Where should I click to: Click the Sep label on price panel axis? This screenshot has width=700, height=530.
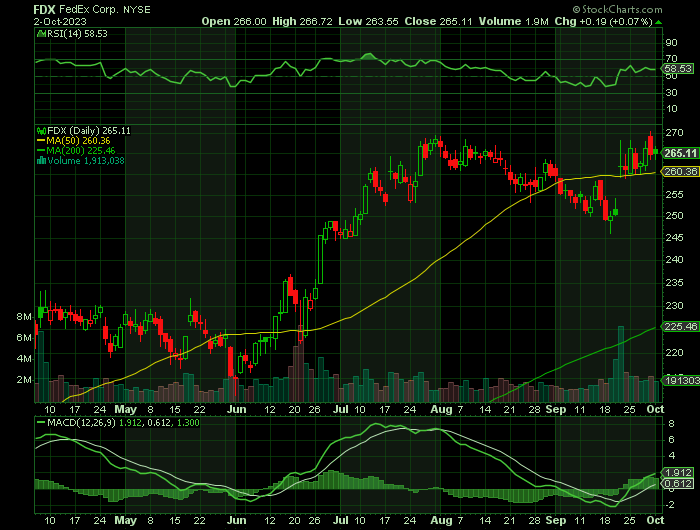coord(556,409)
